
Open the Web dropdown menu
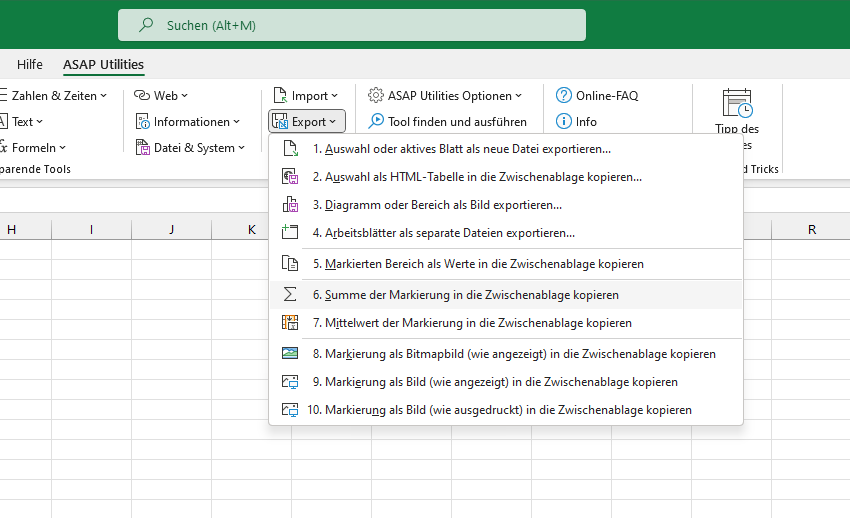tap(161, 95)
